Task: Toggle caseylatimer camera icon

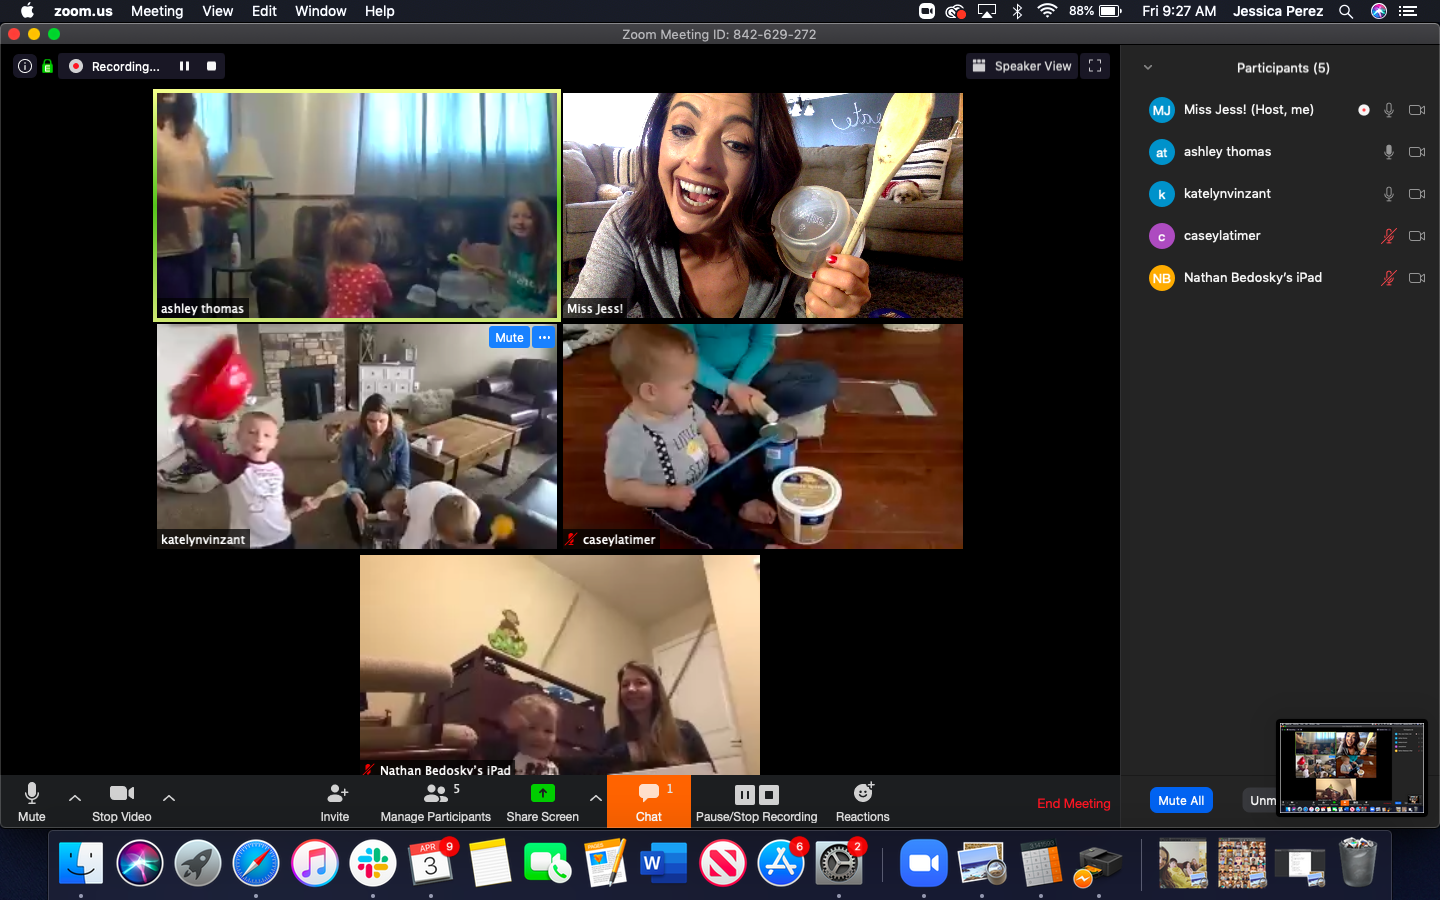Action: click(1417, 236)
